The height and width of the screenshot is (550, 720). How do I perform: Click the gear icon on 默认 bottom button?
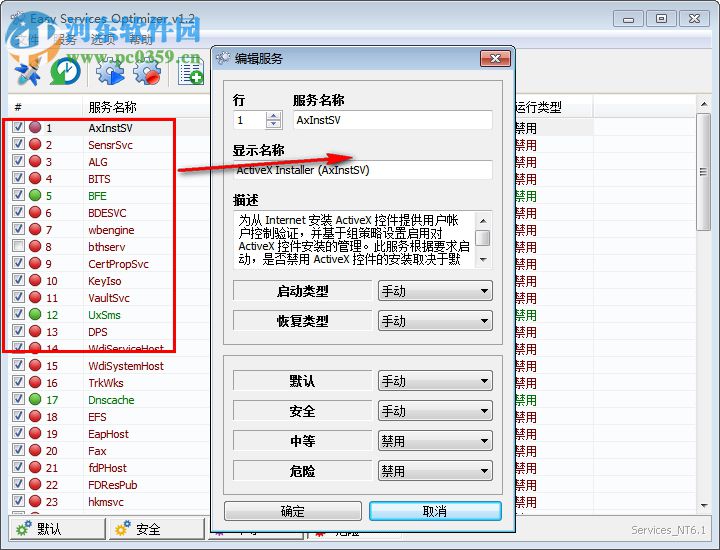coord(24,528)
